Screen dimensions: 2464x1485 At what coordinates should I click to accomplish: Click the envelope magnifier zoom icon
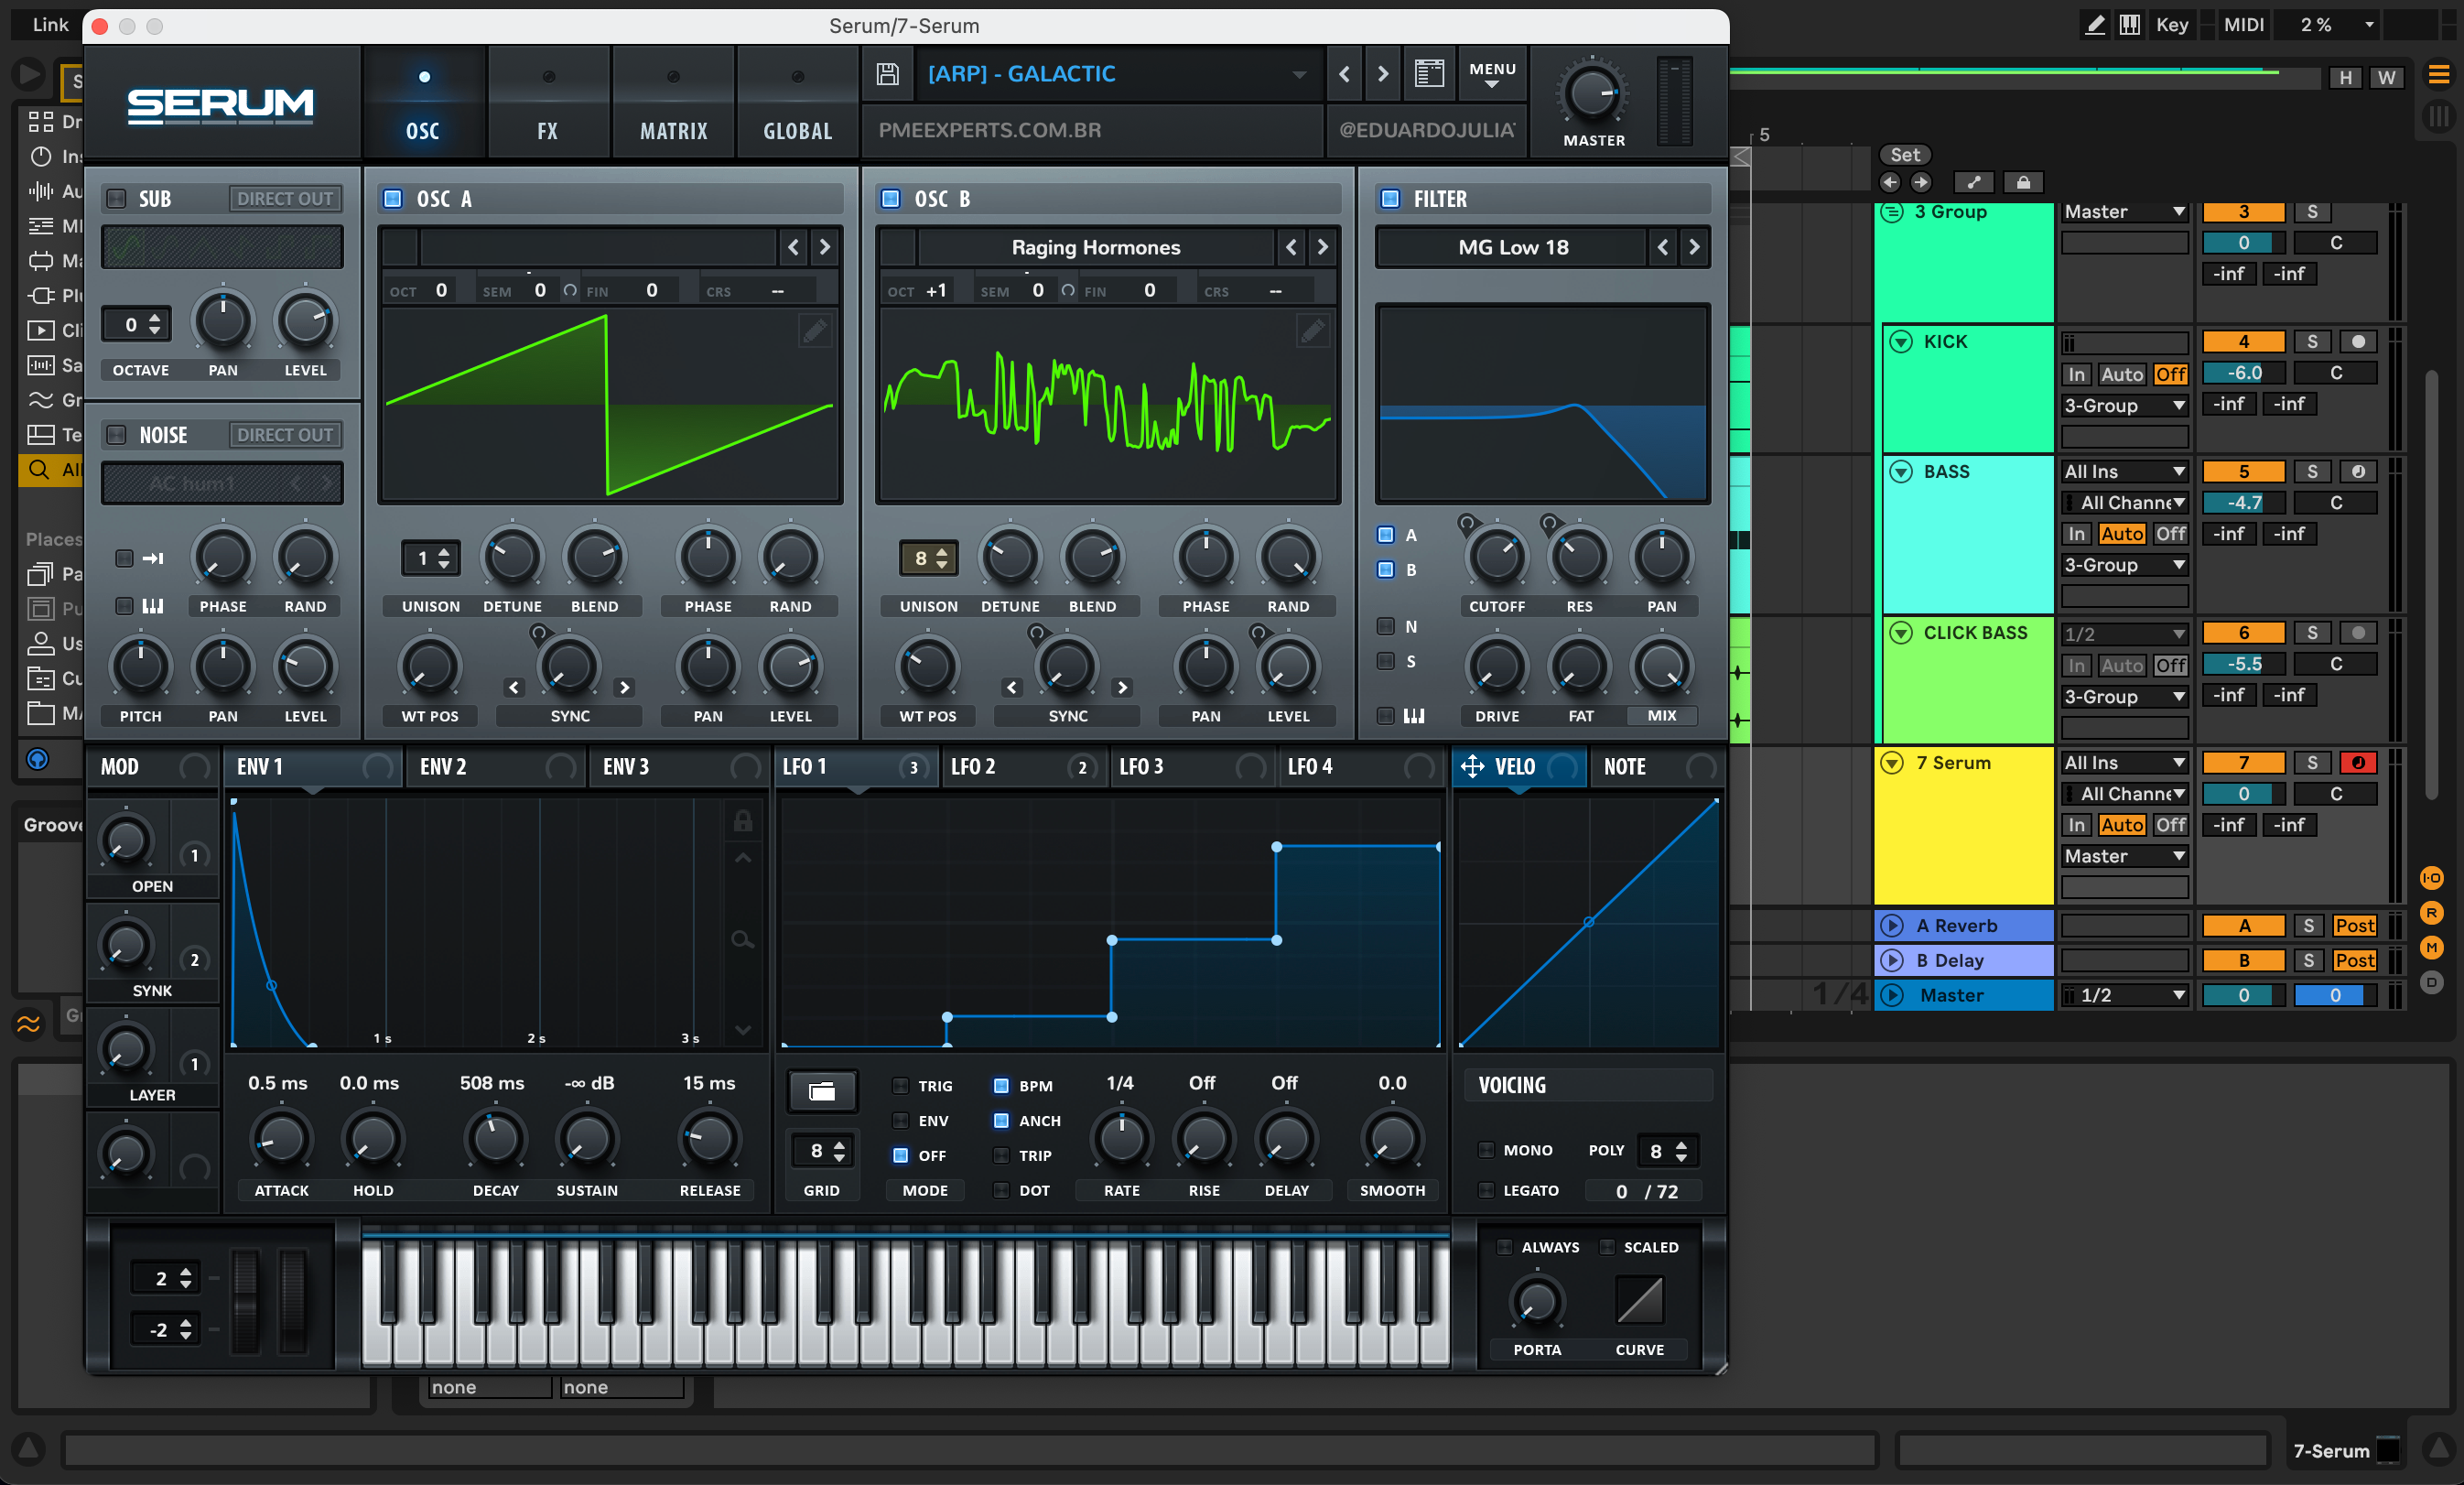[742, 940]
